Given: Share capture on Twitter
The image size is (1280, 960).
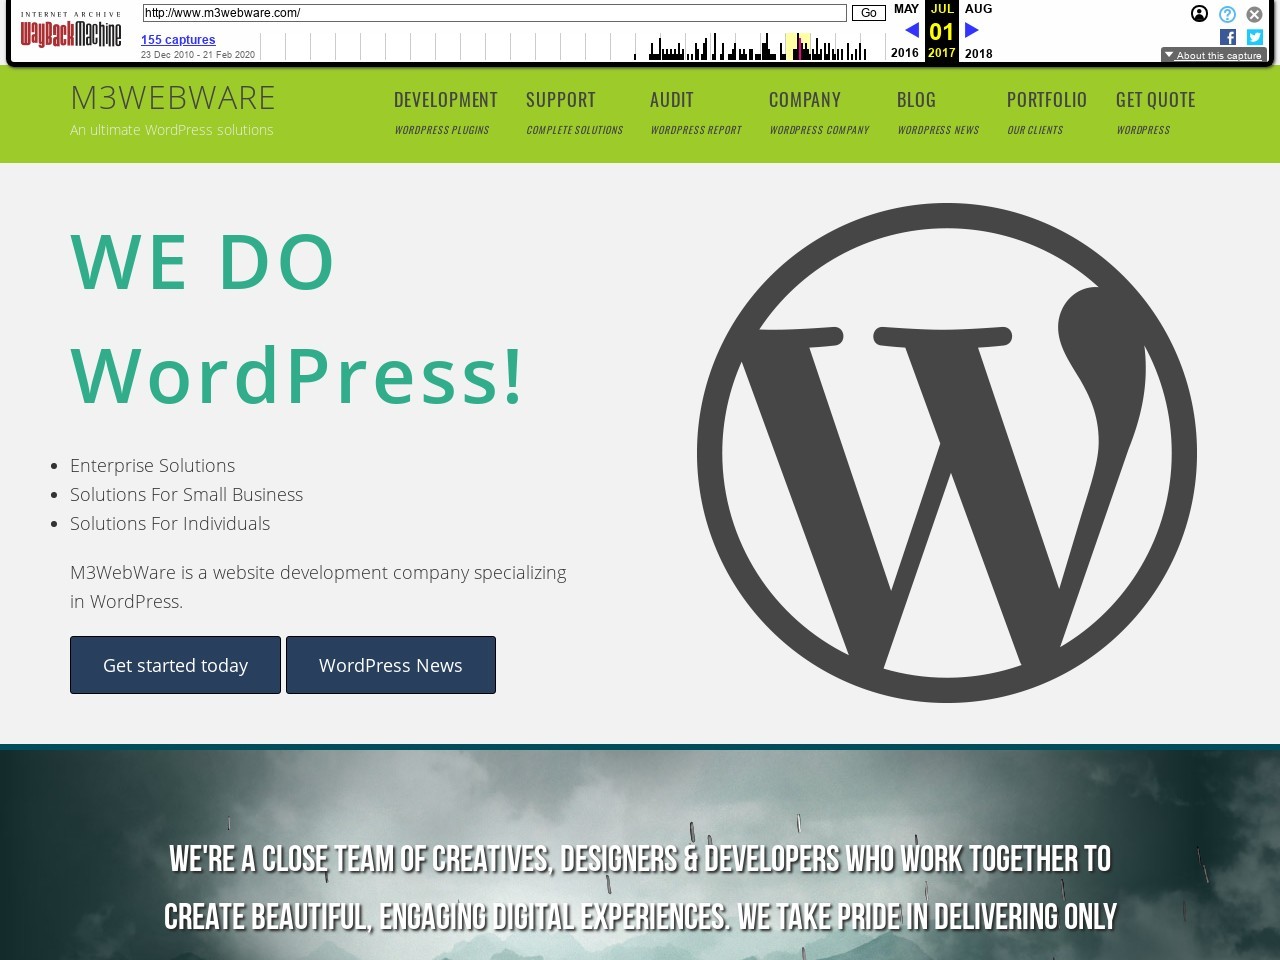Looking at the screenshot, I should tap(1254, 37).
